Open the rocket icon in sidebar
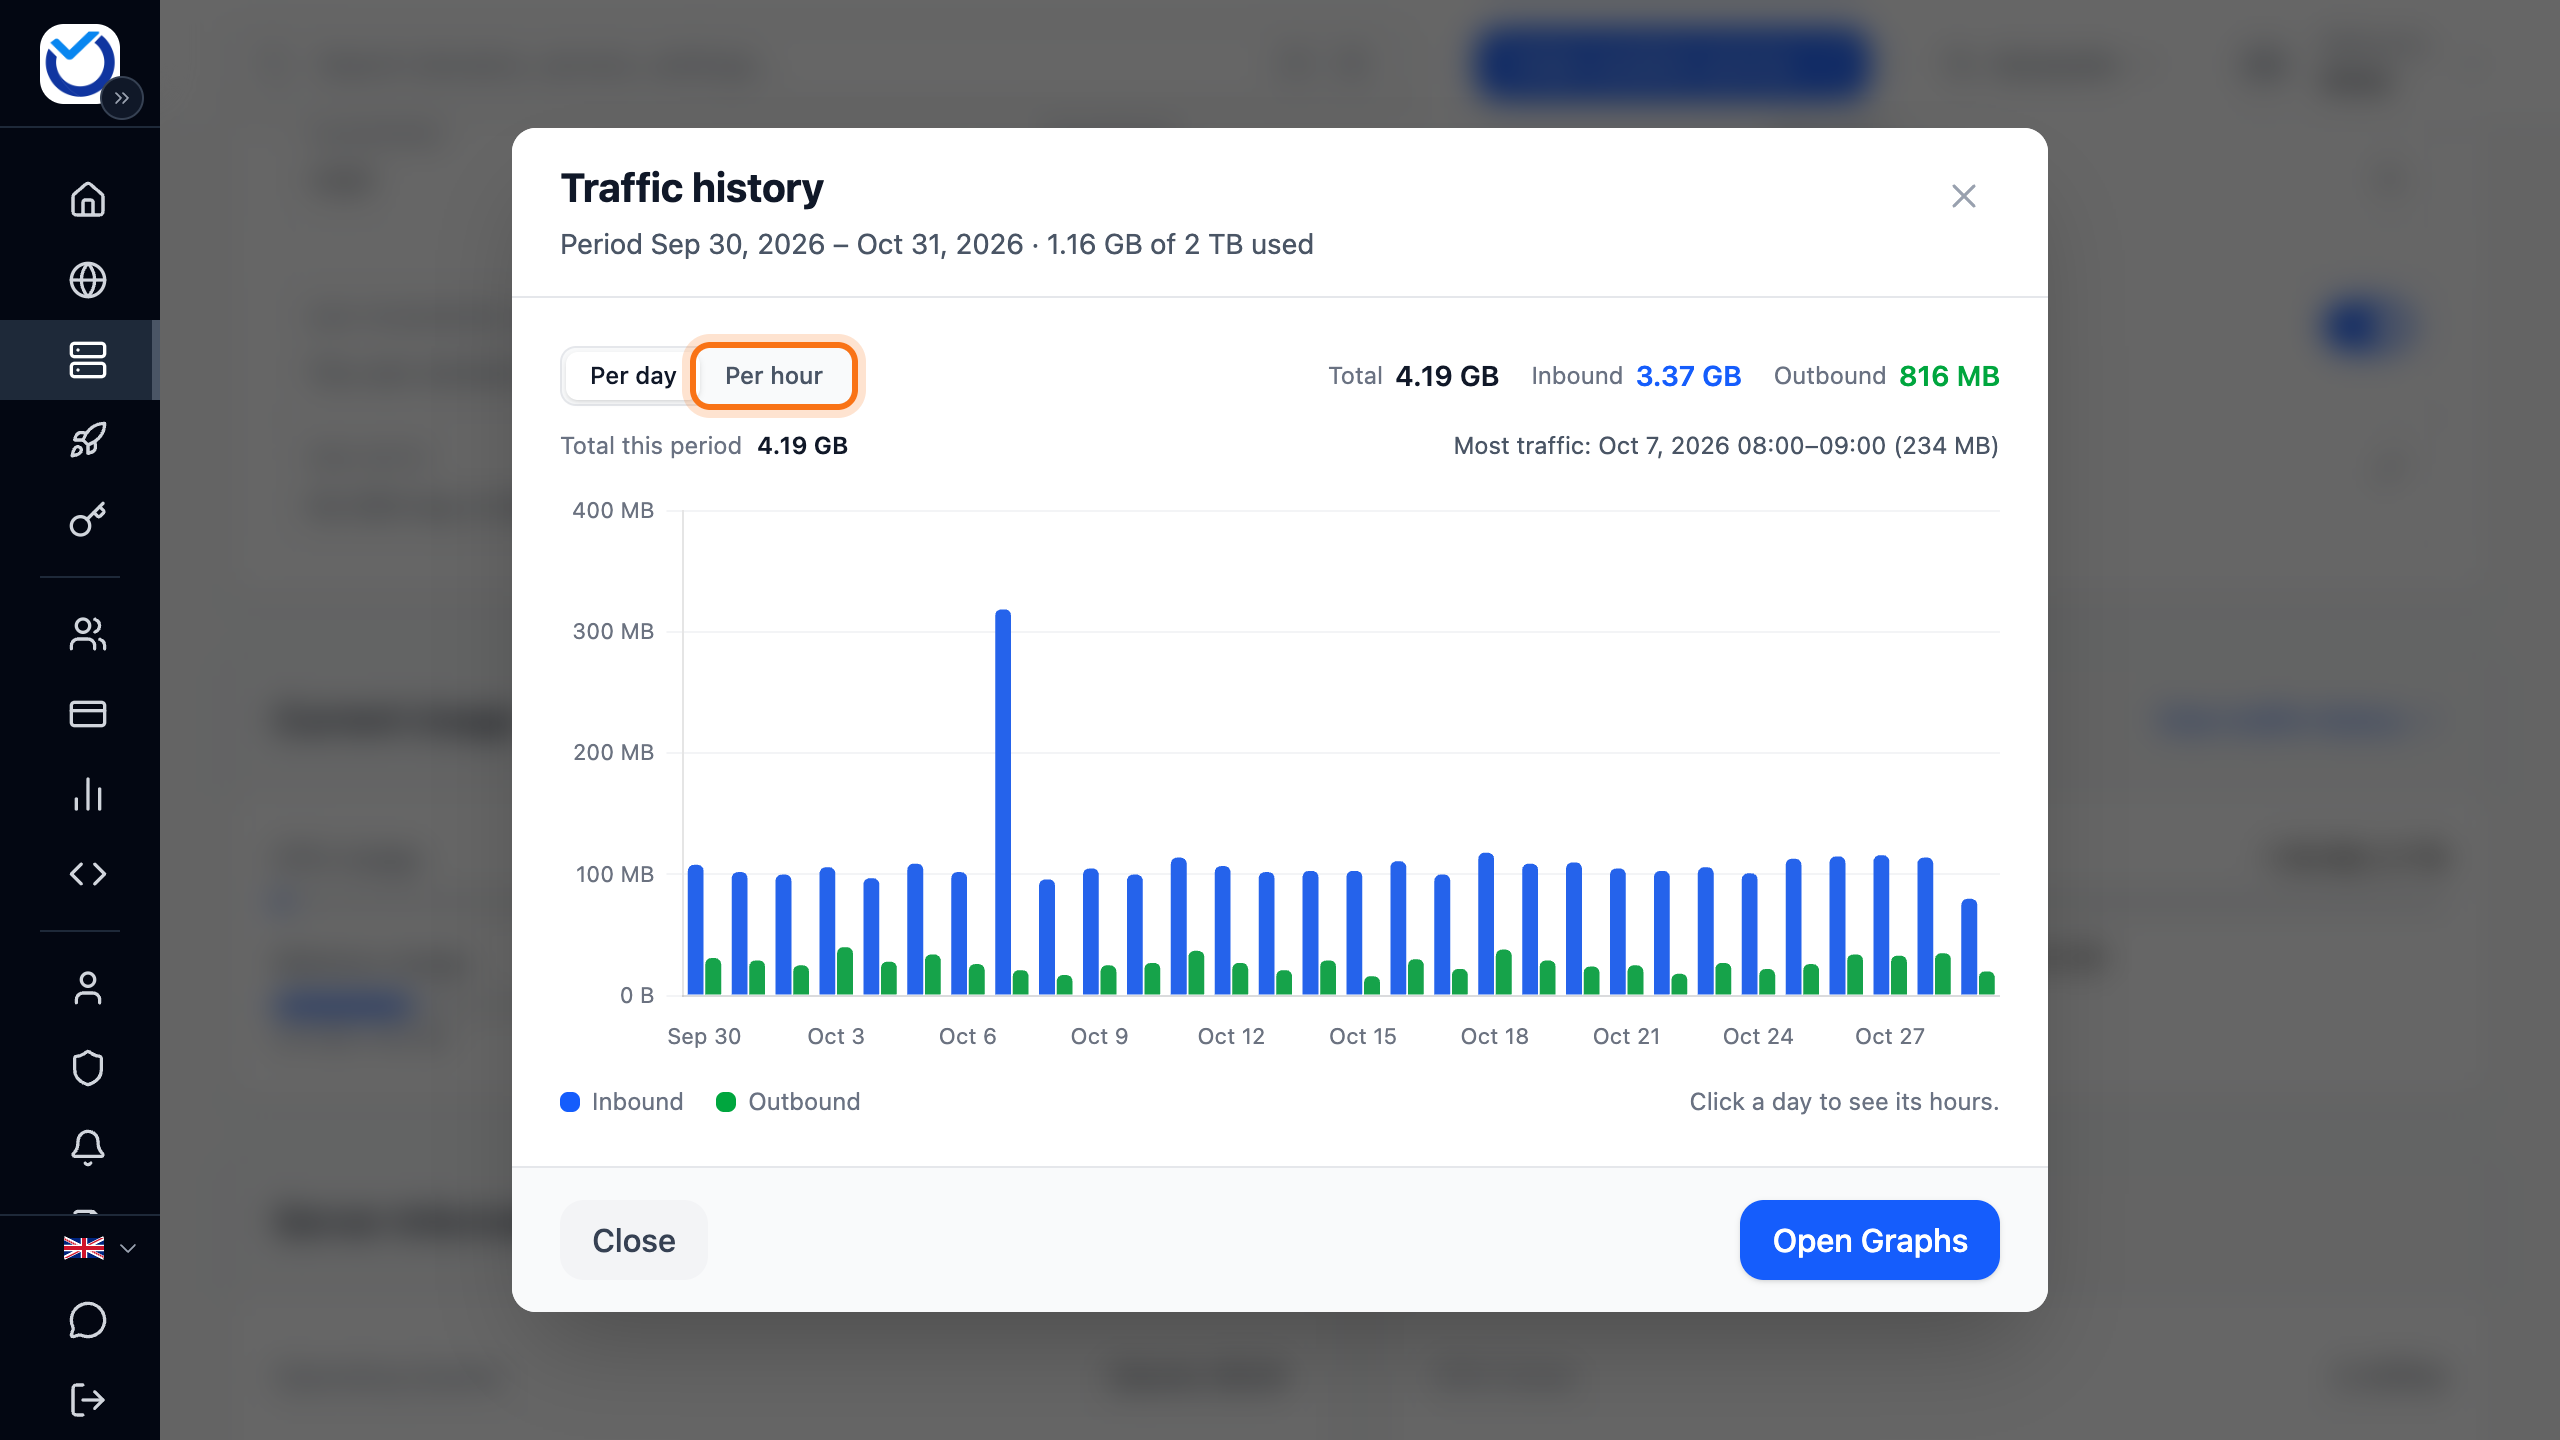Screen dimensions: 2560x1440 coord(88,440)
